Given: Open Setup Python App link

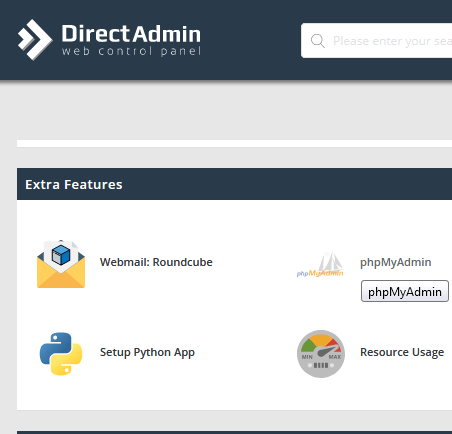Looking at the screenshot, I should (147, 353).
